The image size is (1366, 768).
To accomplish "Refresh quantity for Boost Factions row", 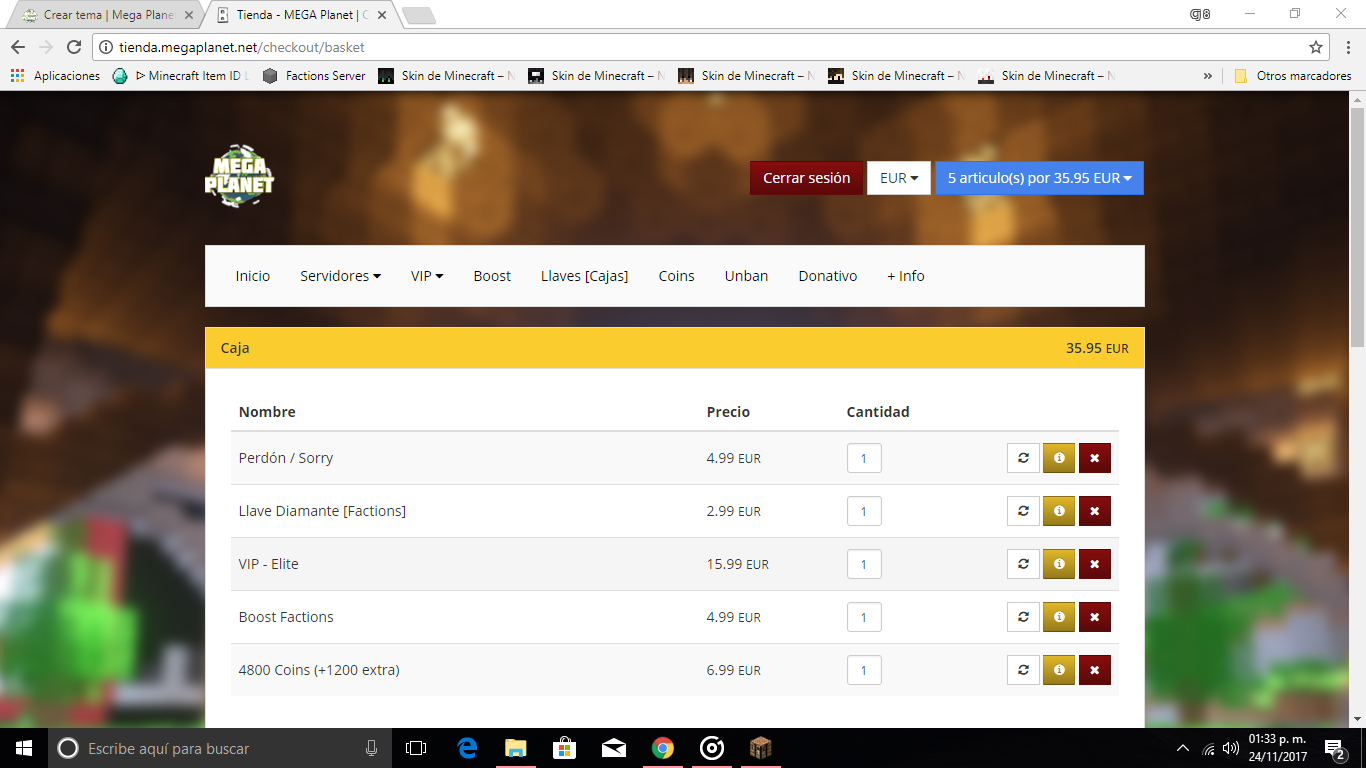I will click(1023, 617).
